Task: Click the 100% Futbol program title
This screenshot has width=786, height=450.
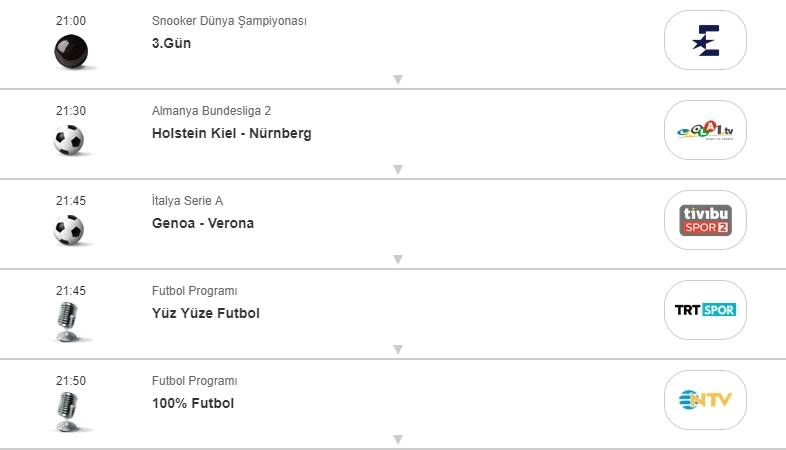Action: tap(193, 403)
